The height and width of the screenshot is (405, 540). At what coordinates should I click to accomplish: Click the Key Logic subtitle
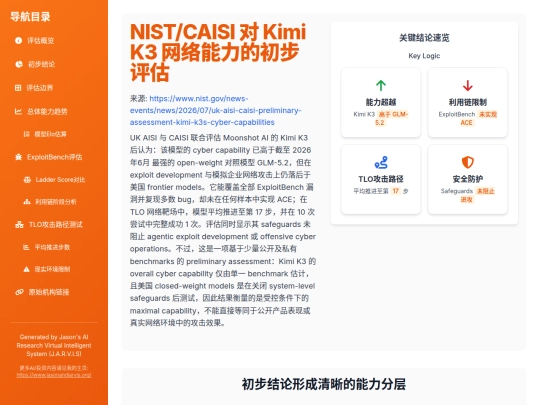tap(424, 56)
